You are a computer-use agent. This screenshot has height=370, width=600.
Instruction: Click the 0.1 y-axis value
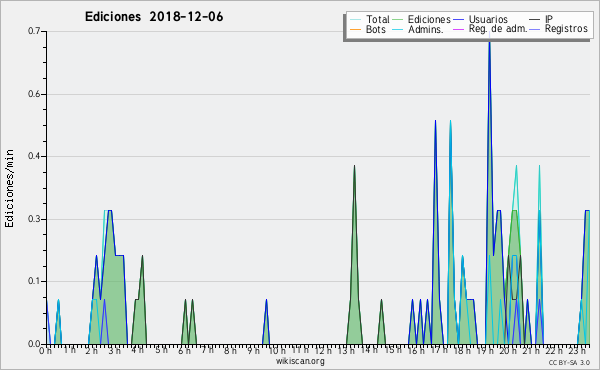pos(34,281)
